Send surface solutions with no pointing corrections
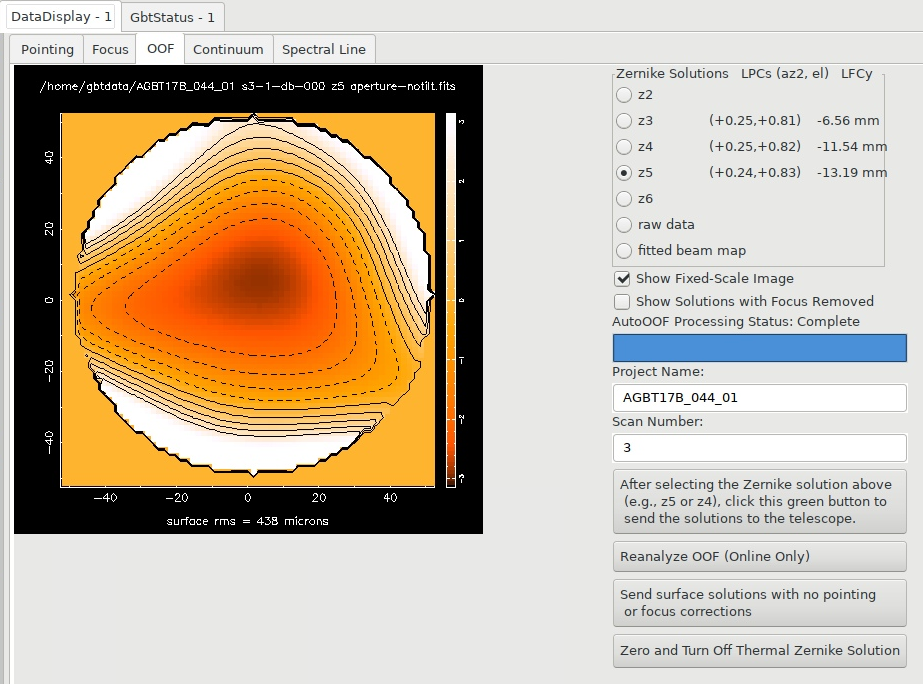This screenshot has width=923, height=684. tap(759, 603)
